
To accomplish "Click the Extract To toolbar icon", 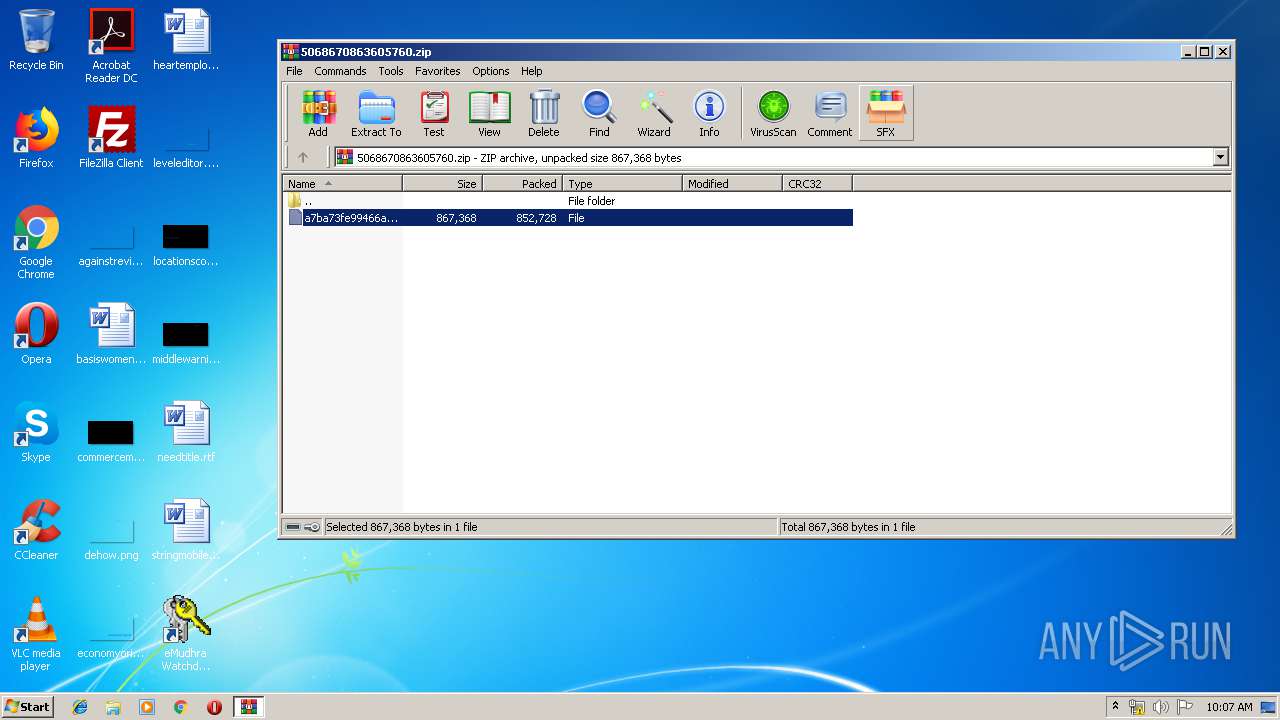I will click(x=376, y=113).
